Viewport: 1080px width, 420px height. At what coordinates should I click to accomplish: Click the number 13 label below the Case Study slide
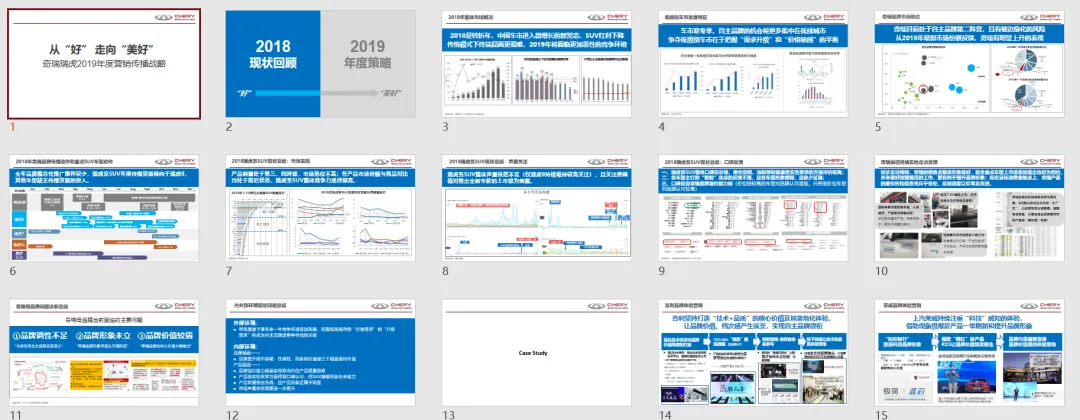click(448, 415)
